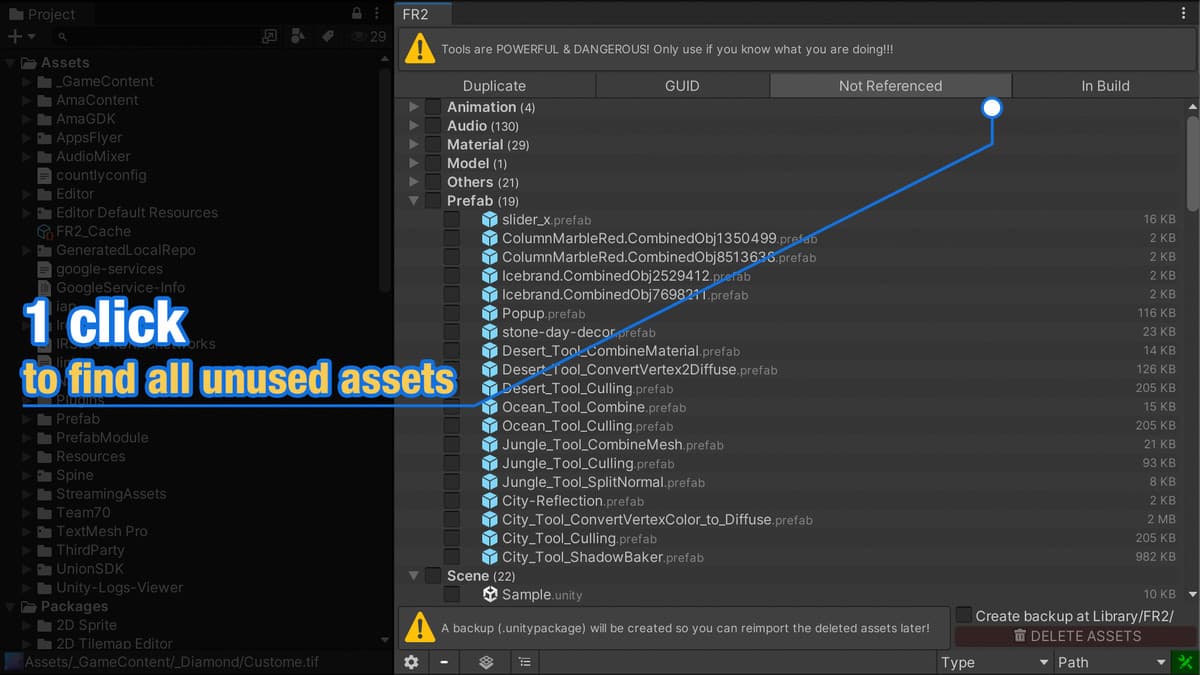The image size is (1200, 675).
Task: Check the Audio group checkbox
Action: coord(433,126)
